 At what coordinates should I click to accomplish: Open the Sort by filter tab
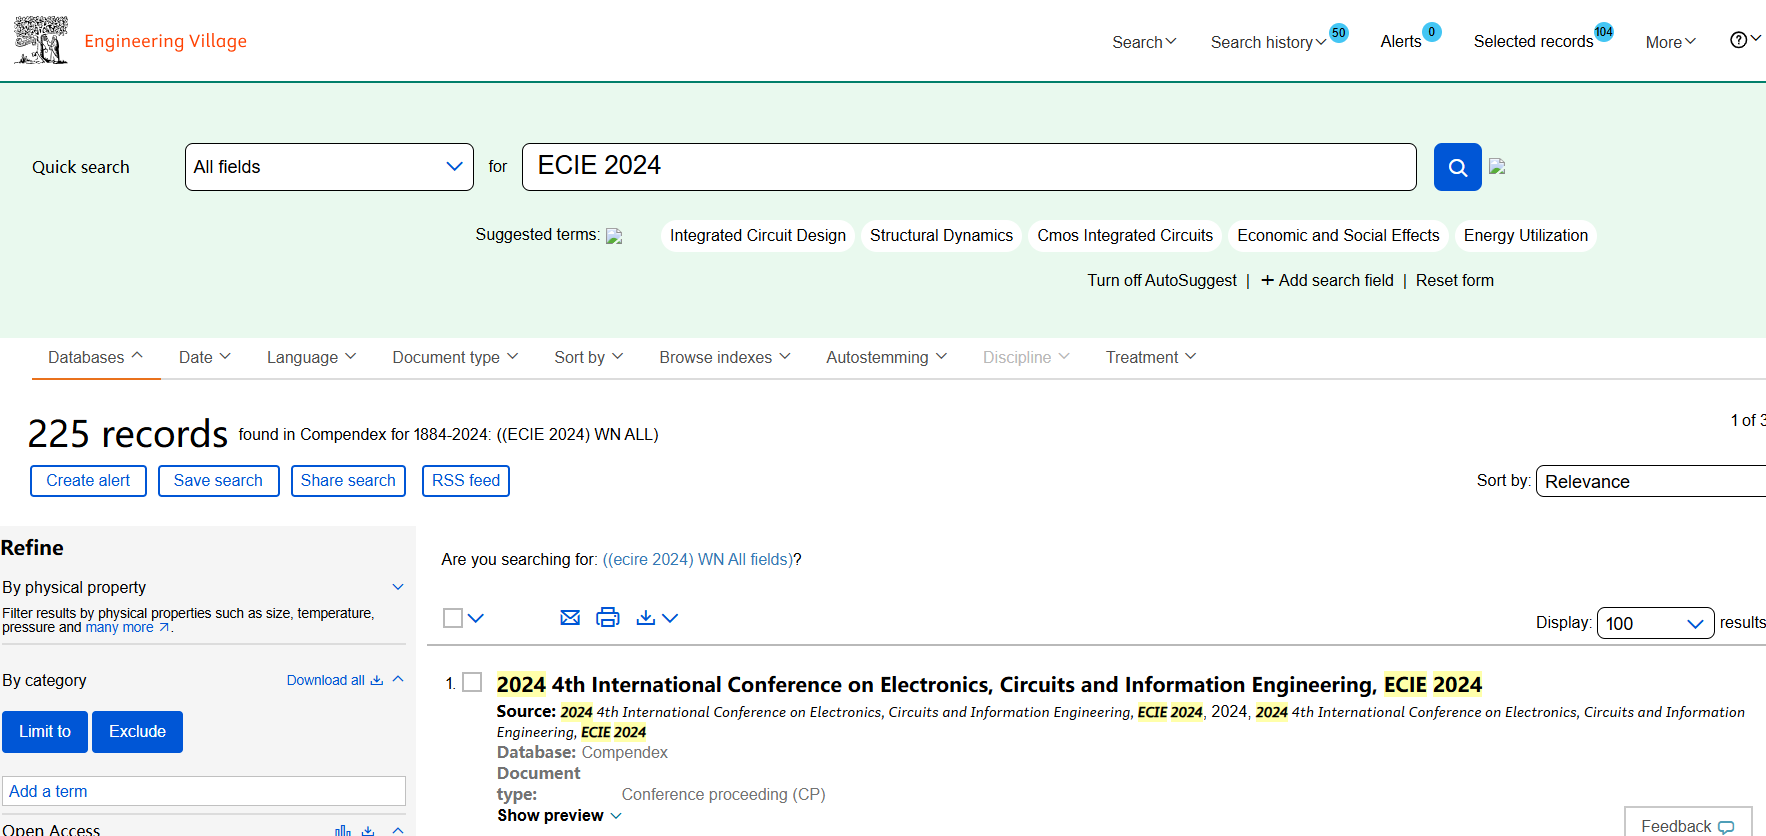pyautogui.click(x=589, y=357)
